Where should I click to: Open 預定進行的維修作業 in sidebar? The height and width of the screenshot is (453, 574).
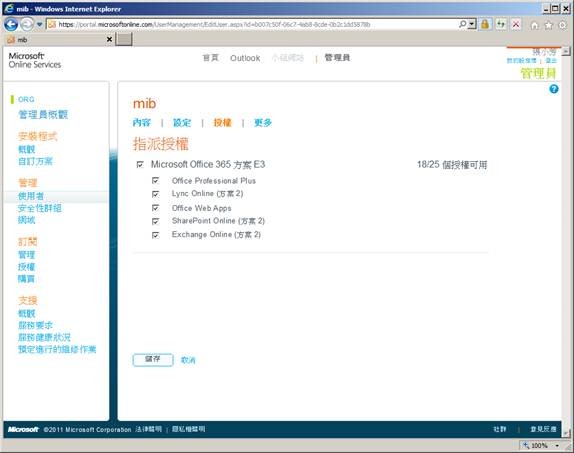[x=57, y=349]
